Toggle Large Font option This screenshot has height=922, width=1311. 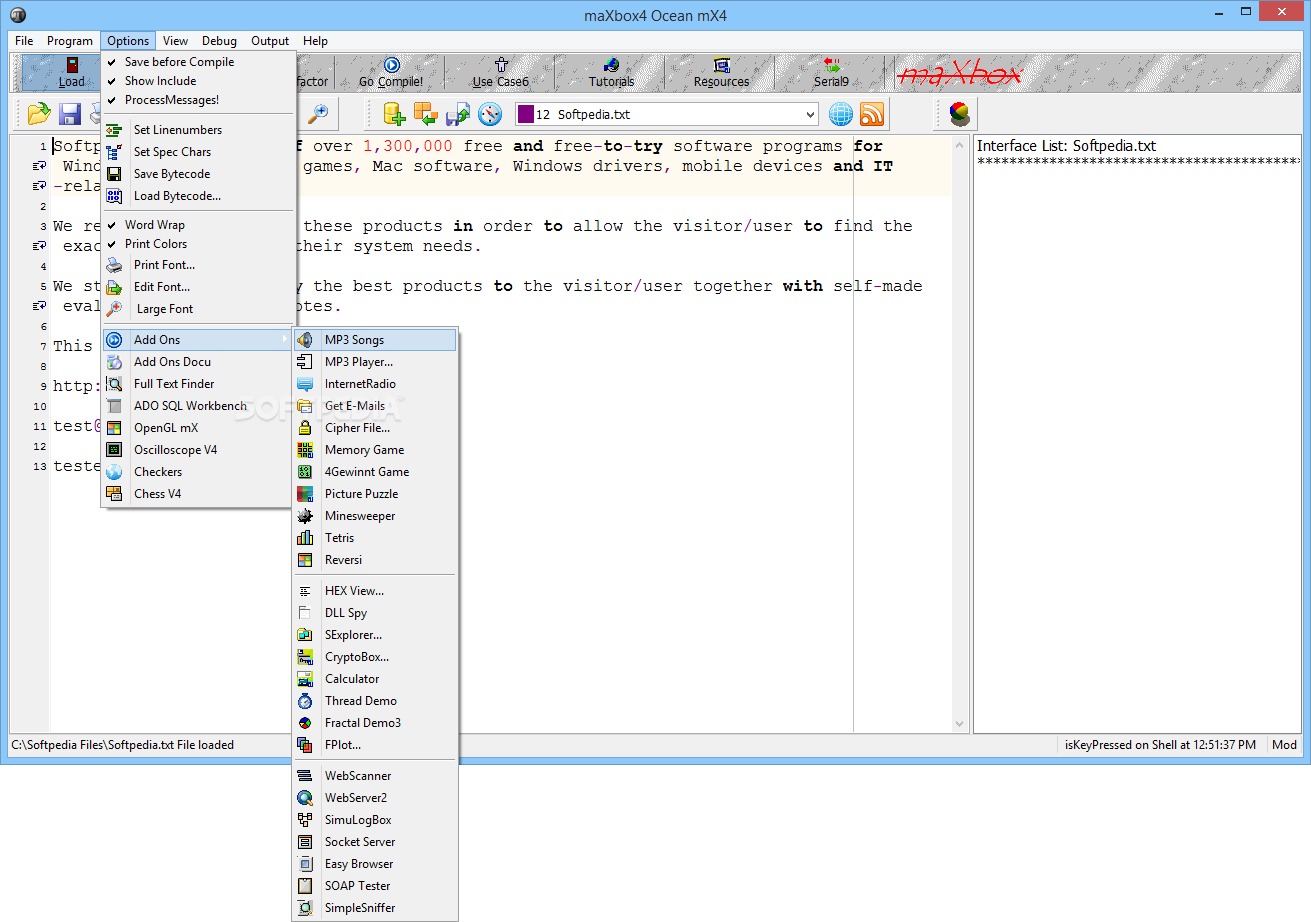[198, 309]
